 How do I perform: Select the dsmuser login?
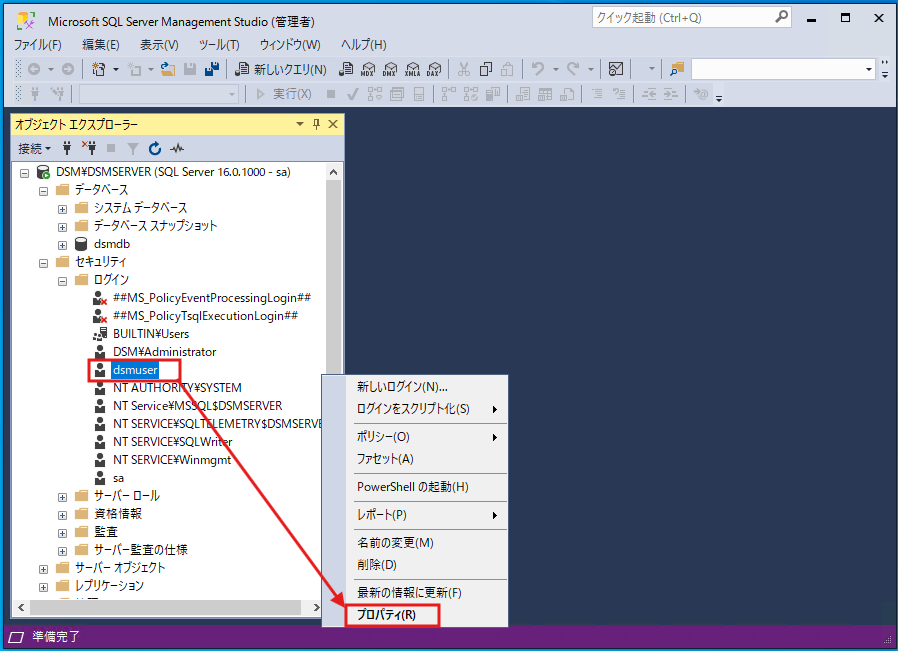pos(135,370)
